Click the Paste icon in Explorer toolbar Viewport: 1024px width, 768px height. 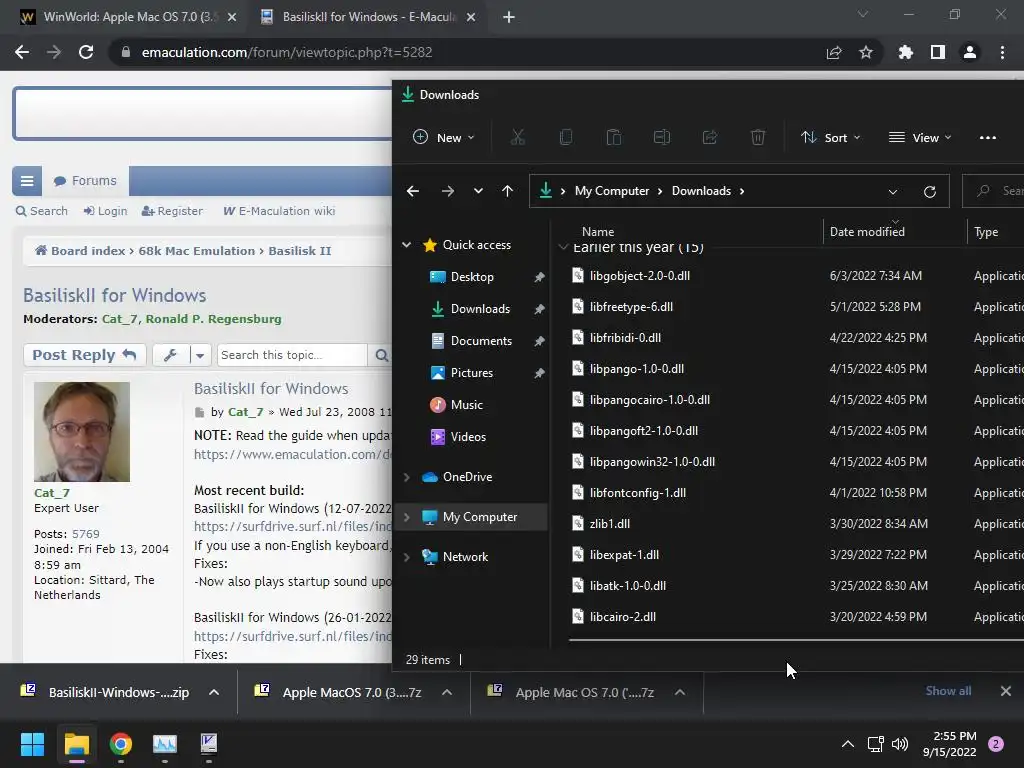pos(614,137)
